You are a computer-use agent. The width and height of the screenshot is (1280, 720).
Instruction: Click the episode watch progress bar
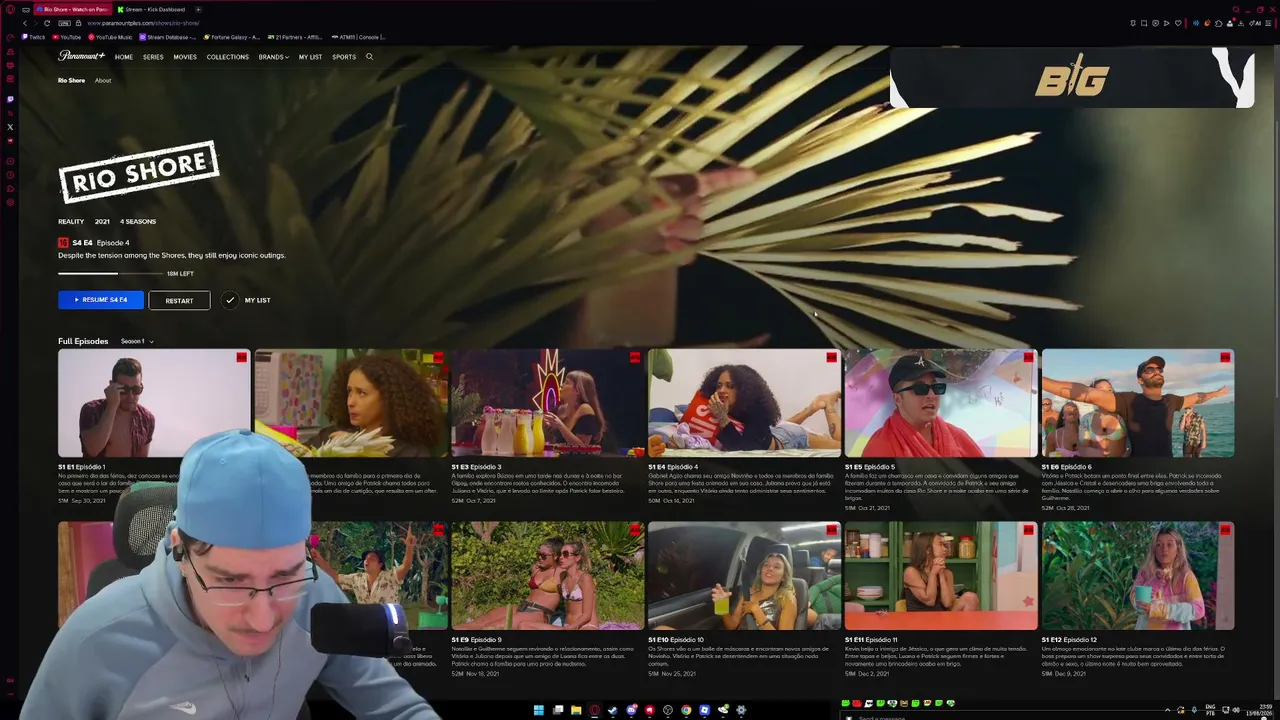tap(110, 273)
